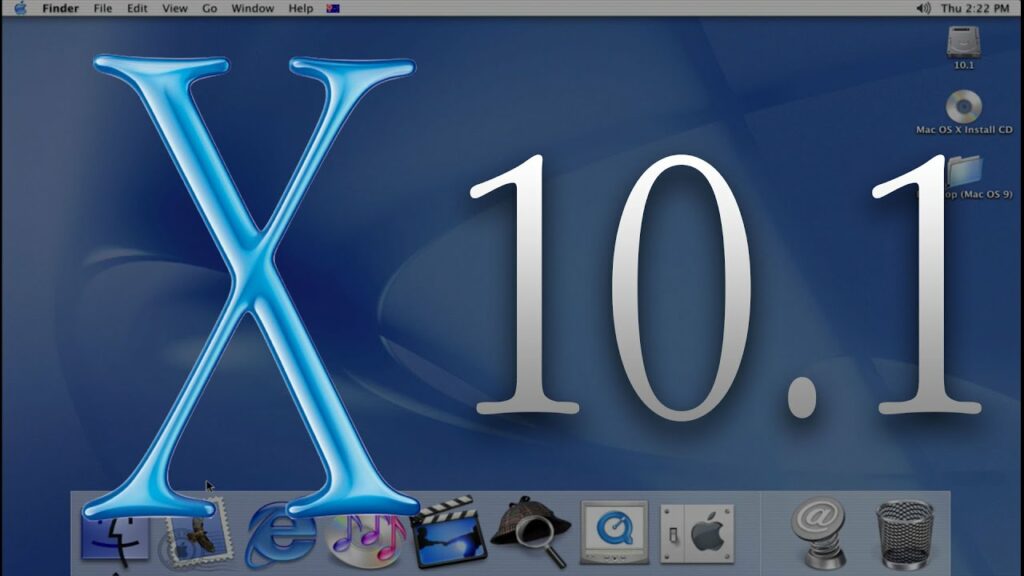Open the Edit menu
This screenshot has height=576, width=1024.
coord(136,8)
